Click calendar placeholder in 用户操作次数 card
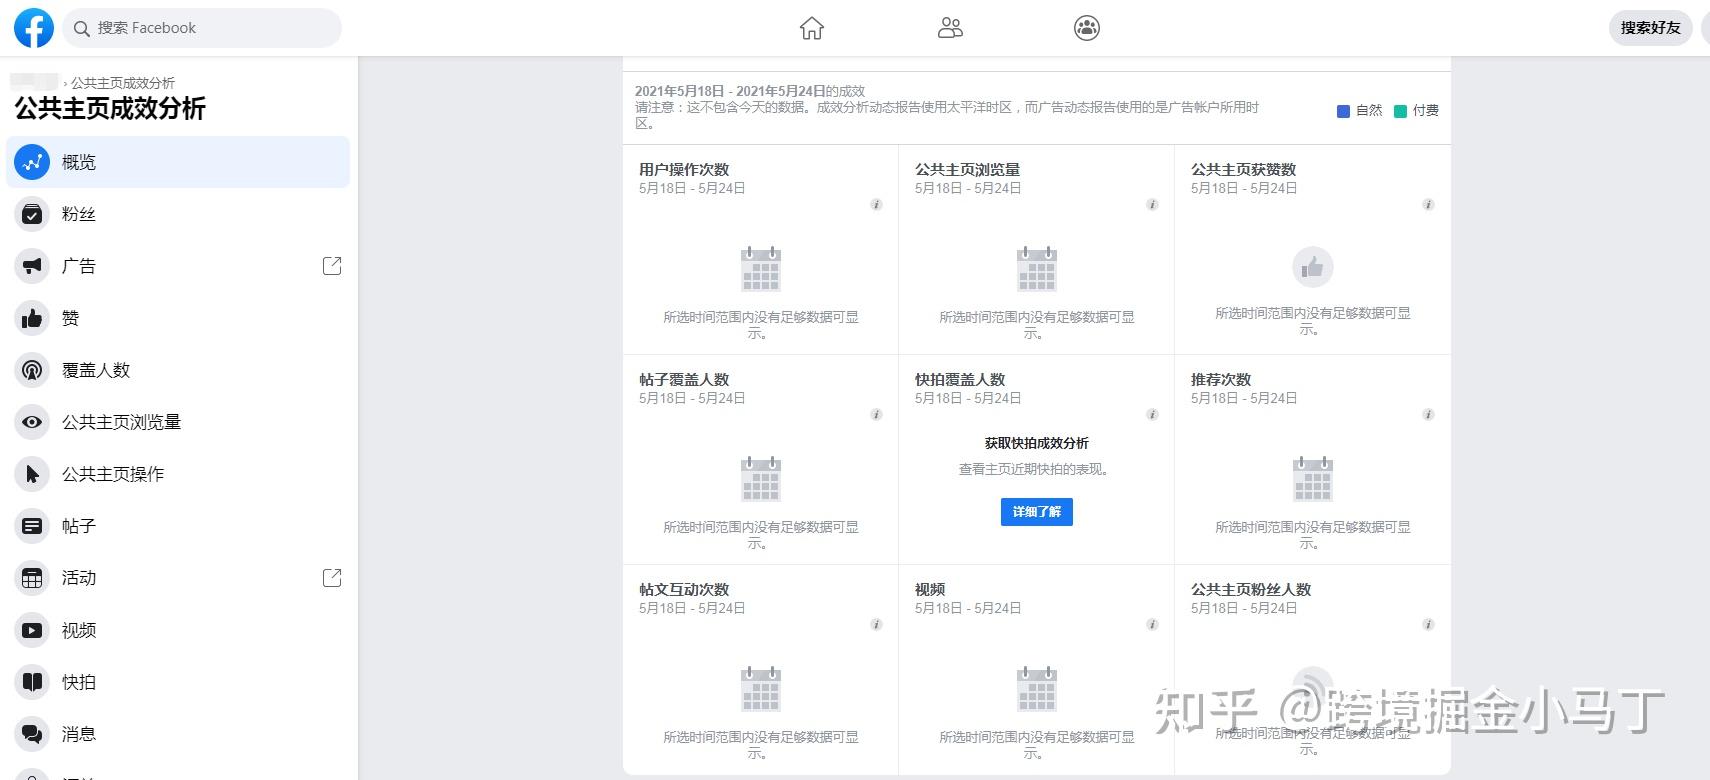 tap(760, 269)
